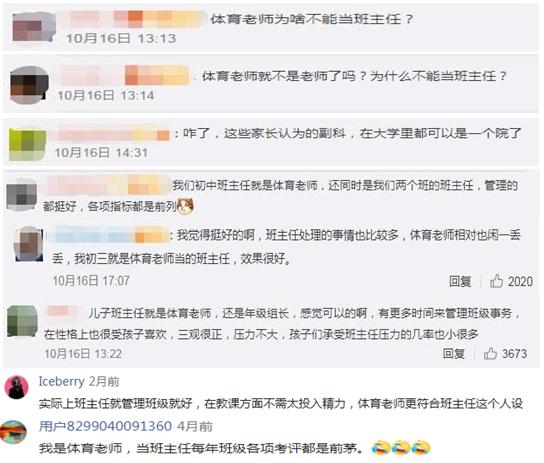Click green avatar of the 14:31 commenter

tap(27, 144)
